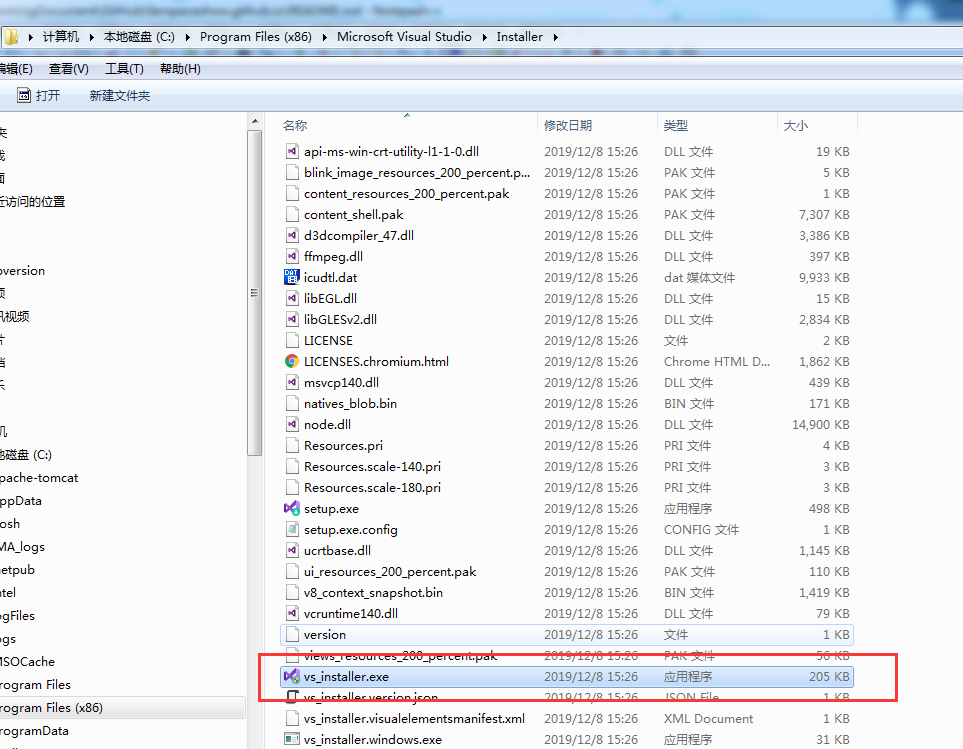This screenshot has height=749, width=963.
Task: Click the folder icon in the address bar
Action: tap(10, 37)
